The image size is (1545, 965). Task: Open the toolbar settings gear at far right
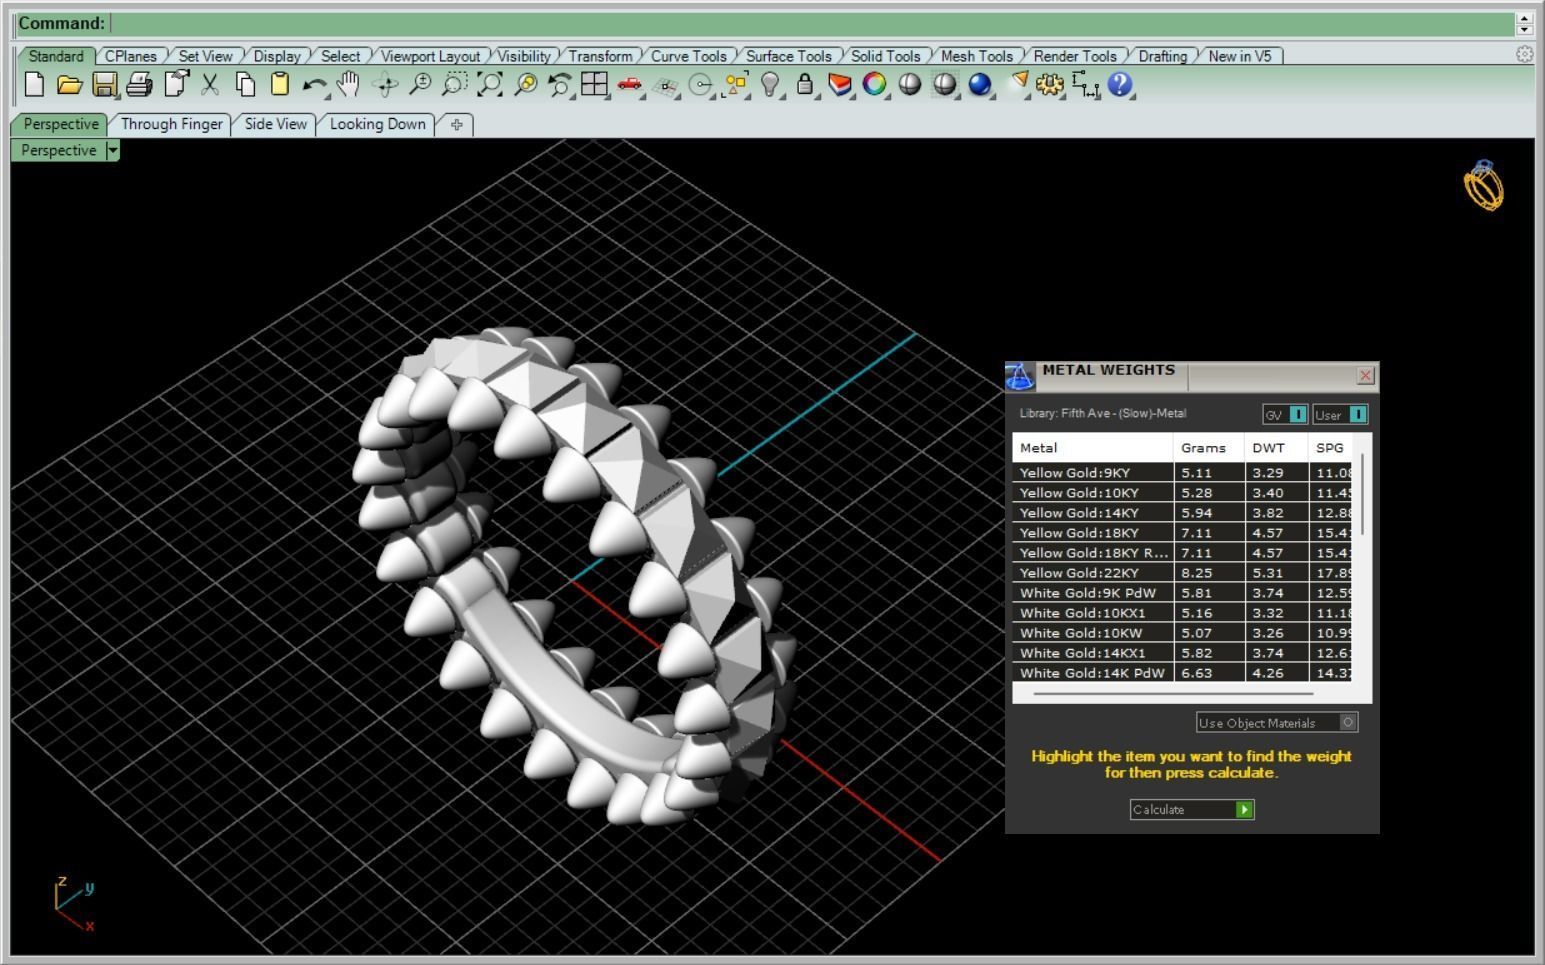(1524, 55)
